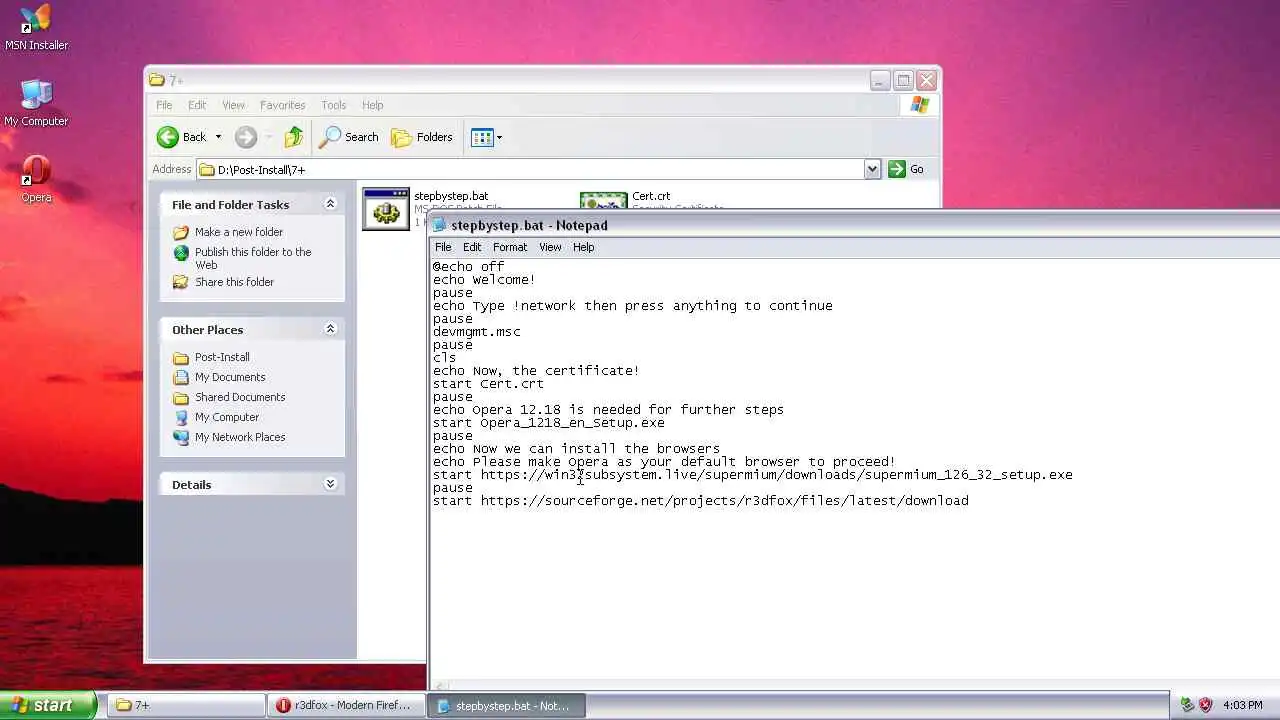Viewport: 1280px width, 720px height.
Task: Click the Address bar path field
Action: [x=531, y=169]
